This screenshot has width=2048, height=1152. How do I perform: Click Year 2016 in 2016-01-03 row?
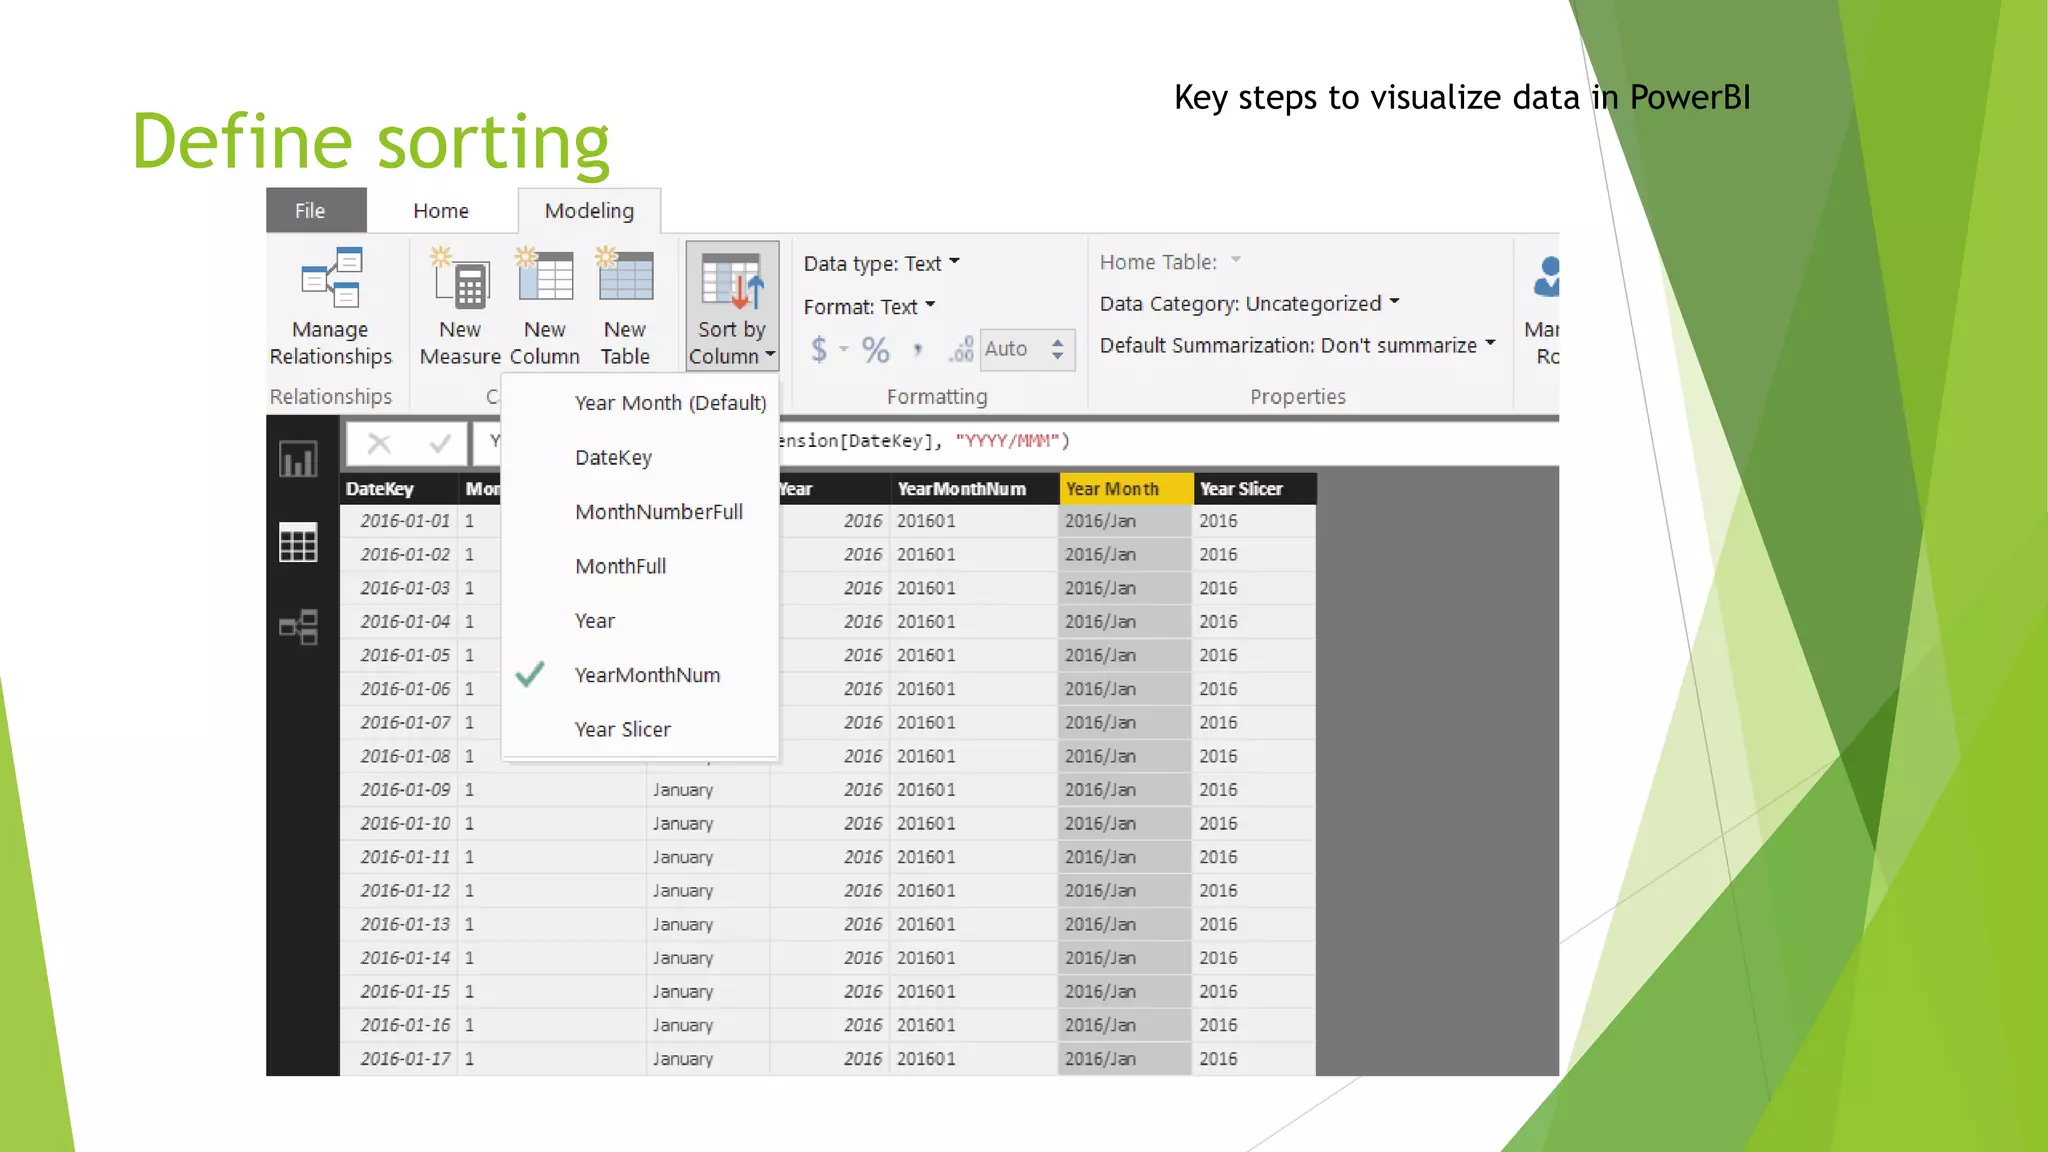(x=834, y=588)
